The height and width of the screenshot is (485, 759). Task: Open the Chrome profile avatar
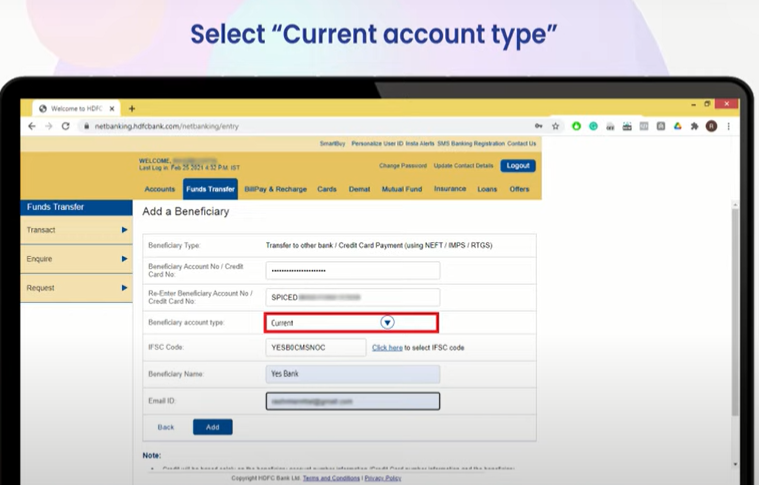coord(711,126)
